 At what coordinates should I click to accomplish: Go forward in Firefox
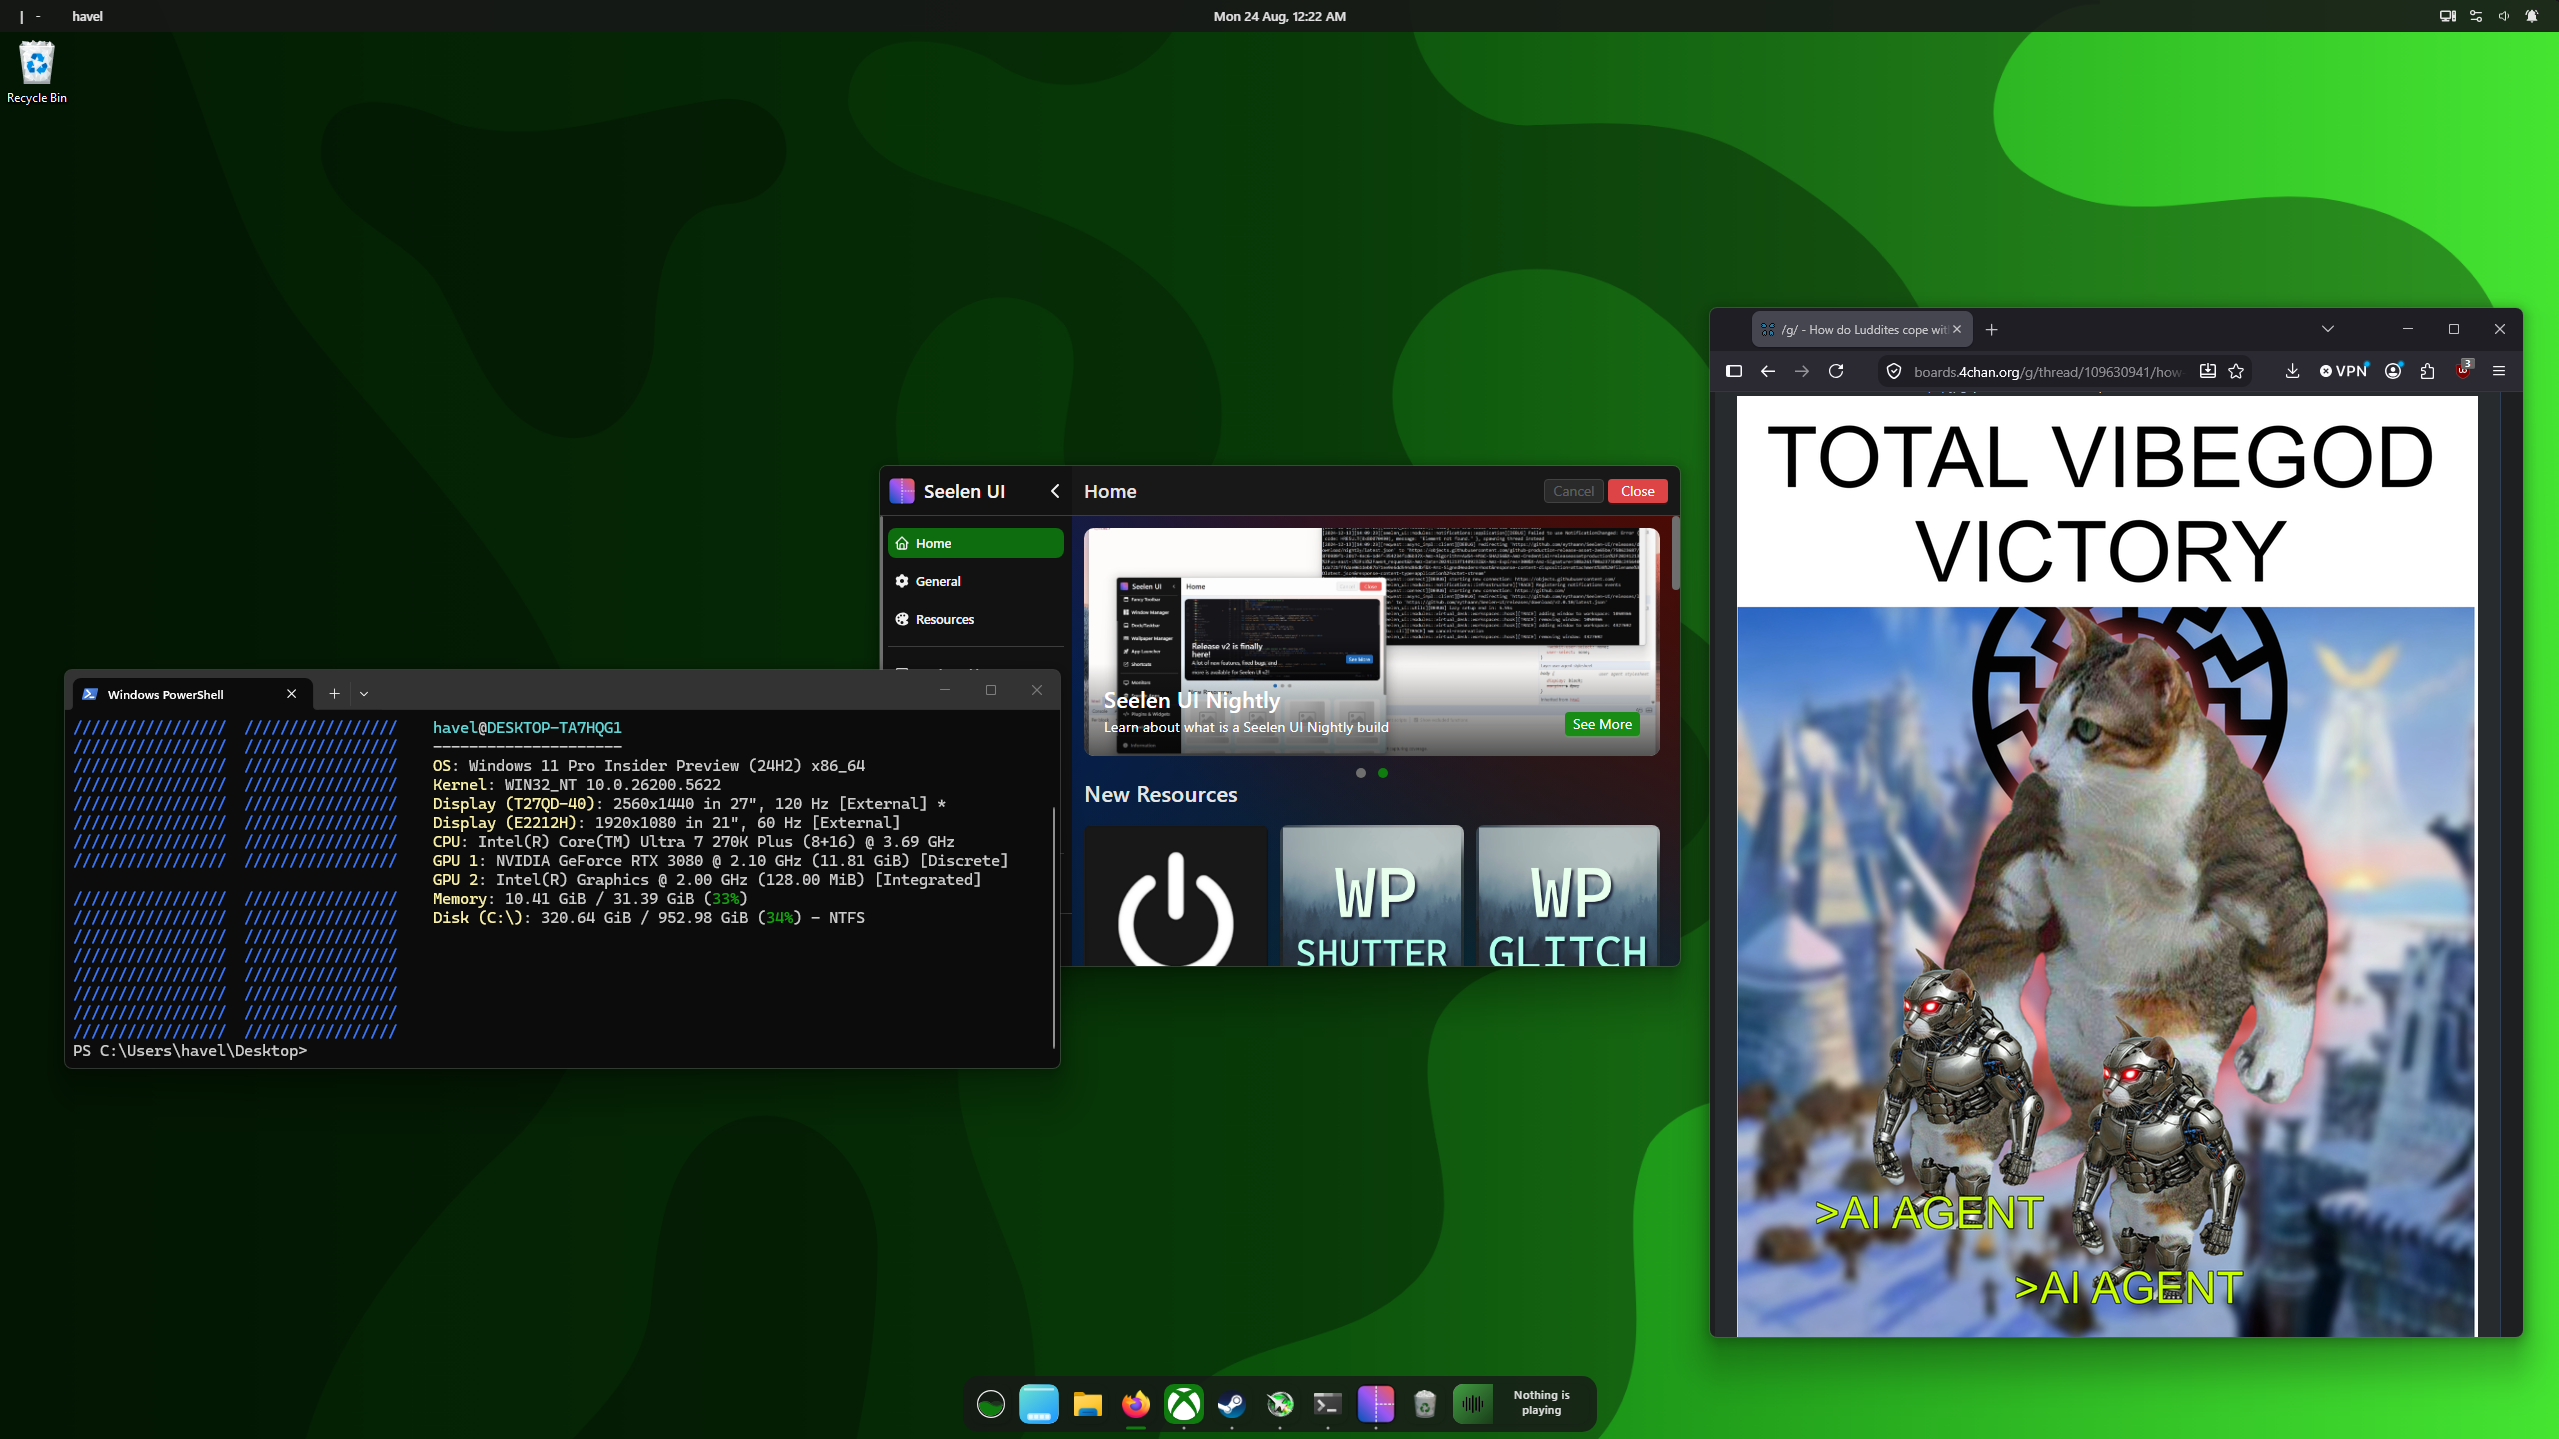tap(1802, 371)
